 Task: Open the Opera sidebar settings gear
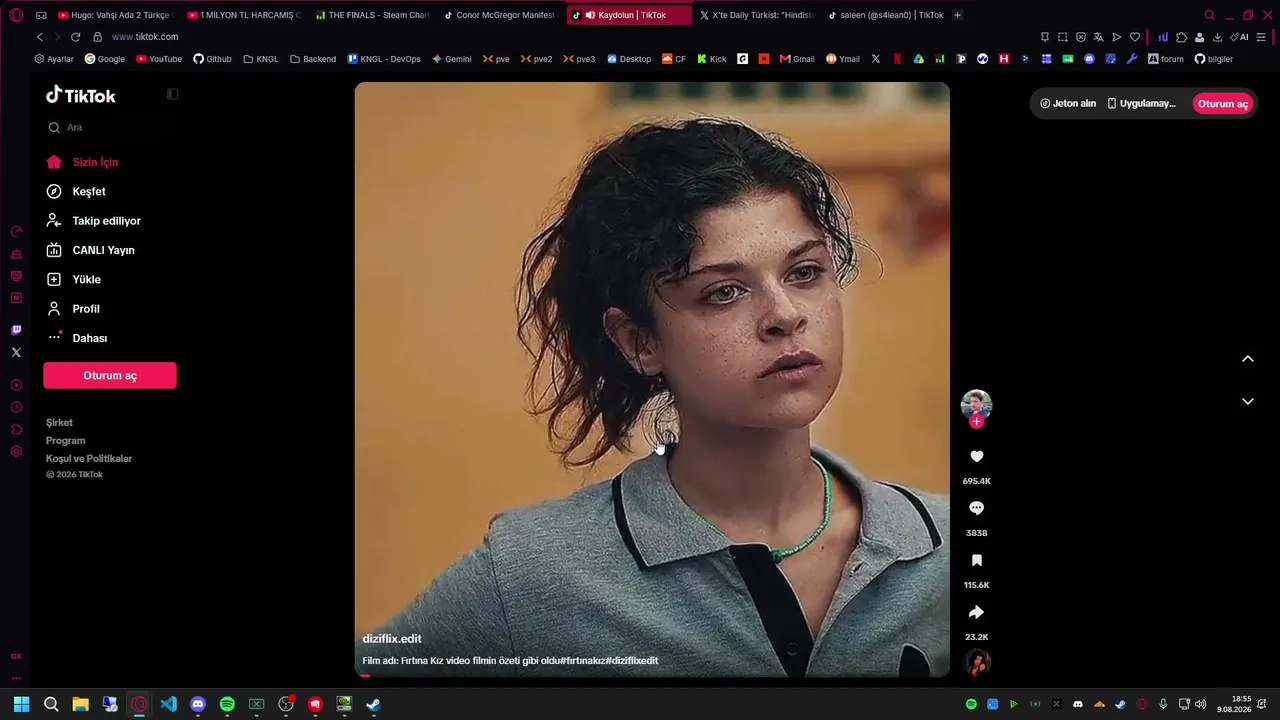16,451
